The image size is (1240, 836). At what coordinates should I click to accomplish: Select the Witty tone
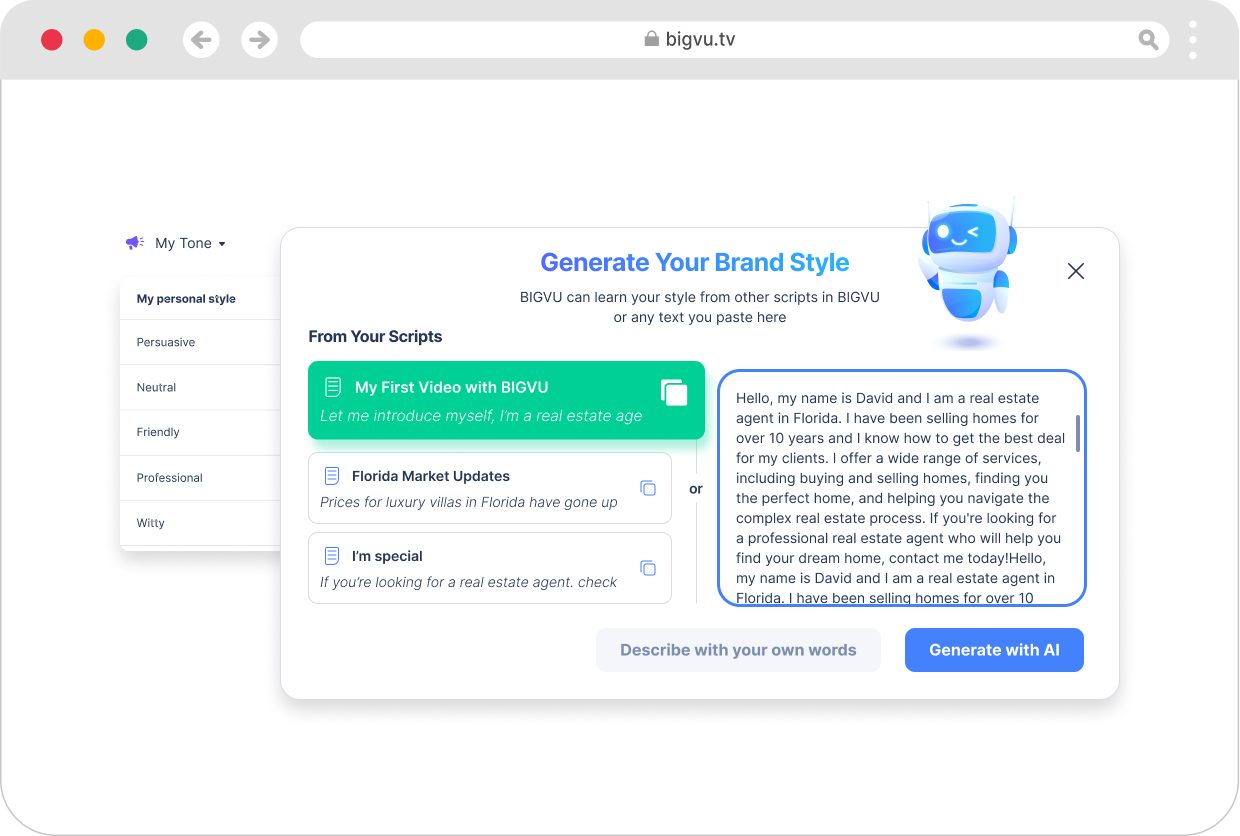(200, 523)
